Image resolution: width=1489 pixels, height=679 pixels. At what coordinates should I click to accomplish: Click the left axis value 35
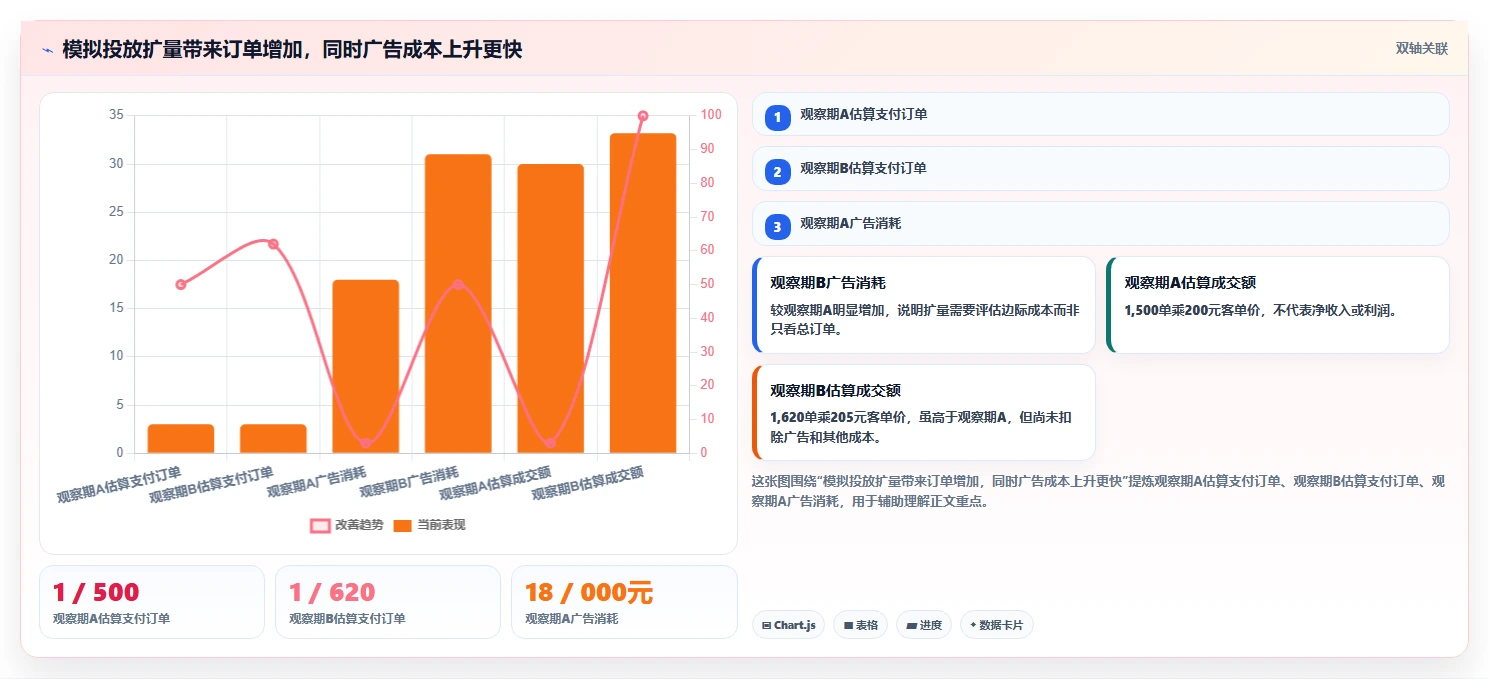116,116
